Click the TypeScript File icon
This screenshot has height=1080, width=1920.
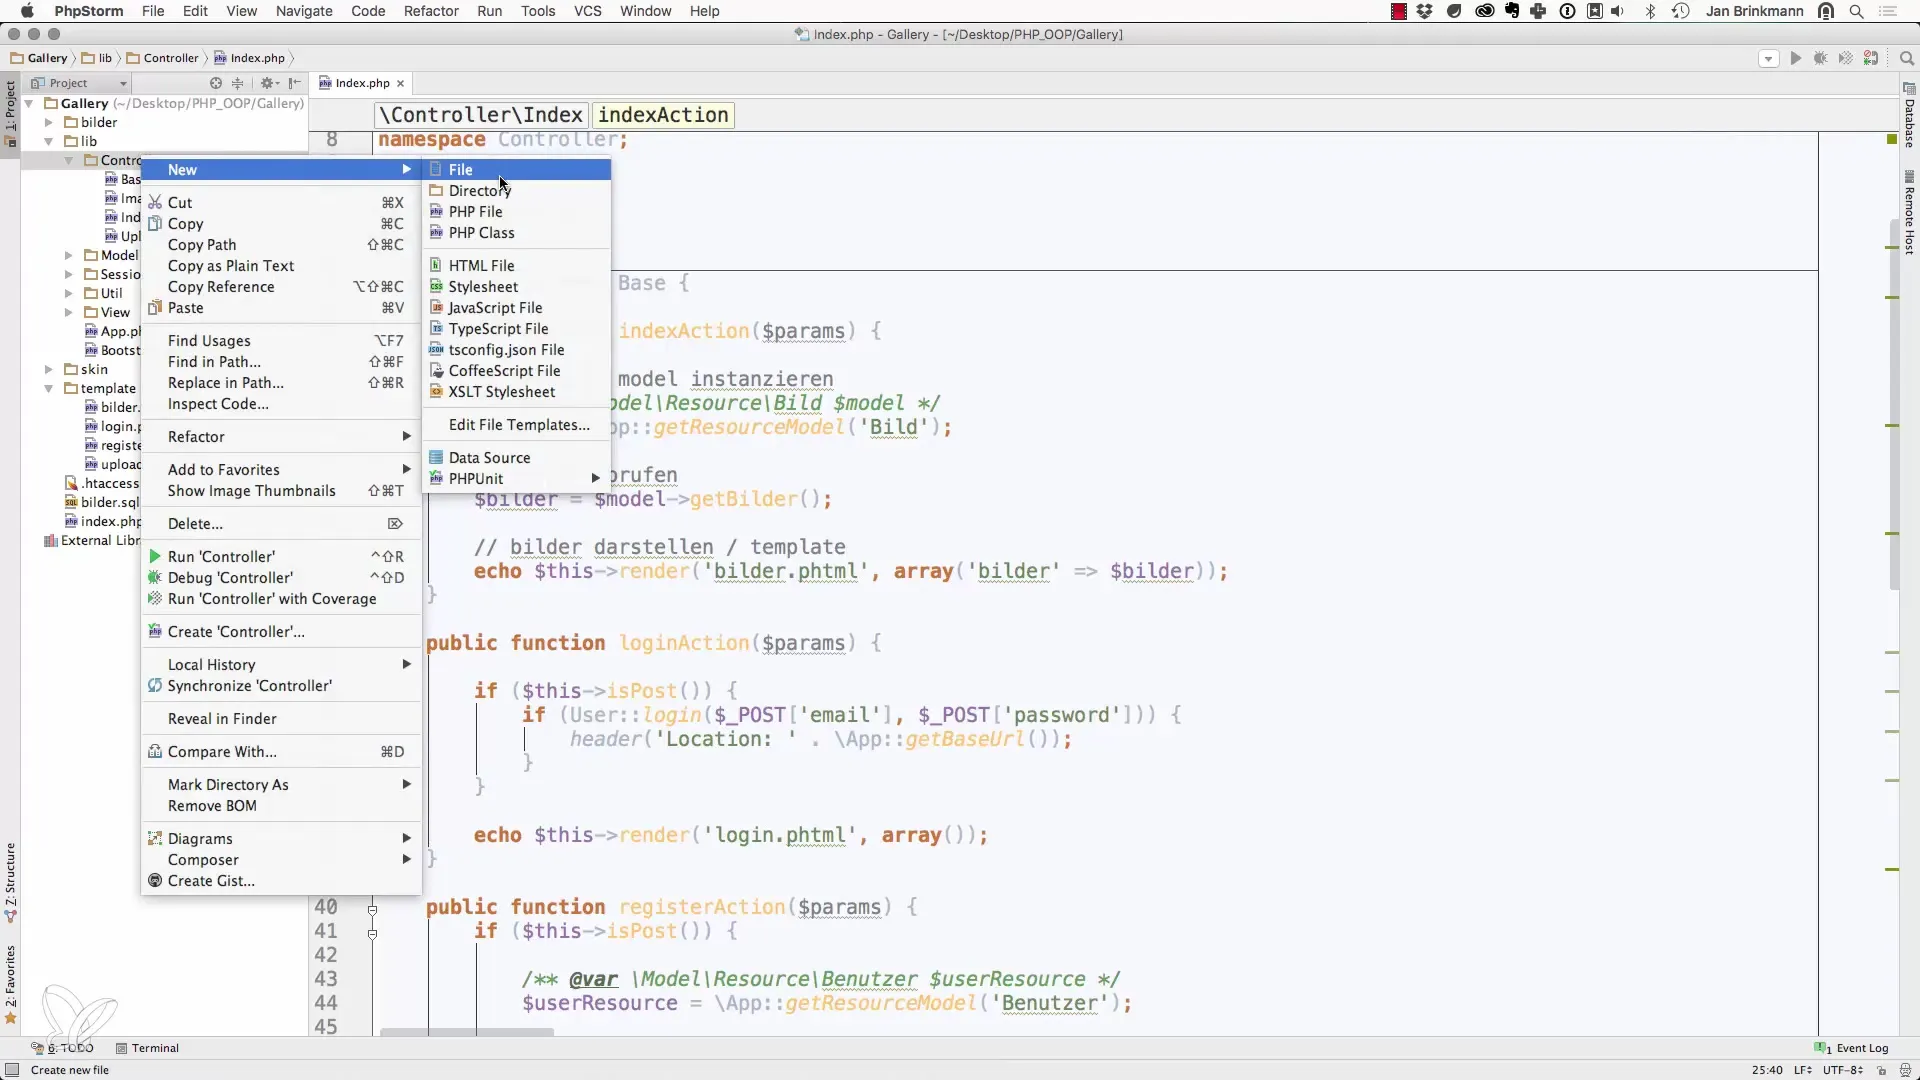(436, 329)
